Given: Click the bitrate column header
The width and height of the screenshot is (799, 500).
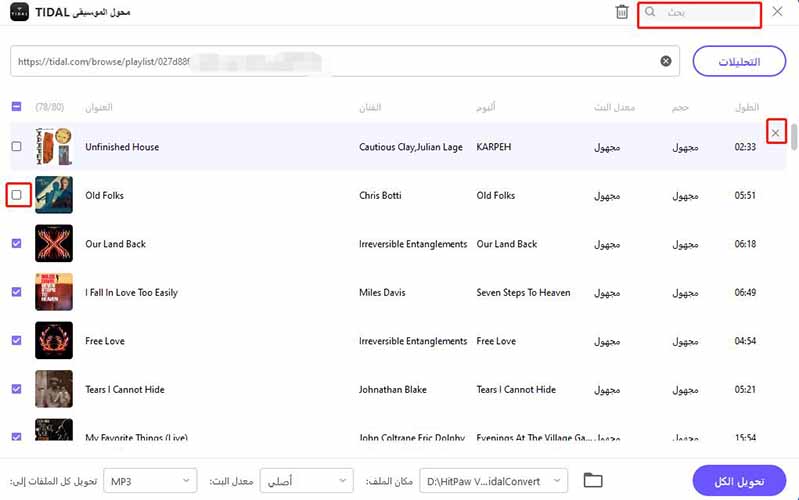Looking at the screenshot, I should pos(614,107).
